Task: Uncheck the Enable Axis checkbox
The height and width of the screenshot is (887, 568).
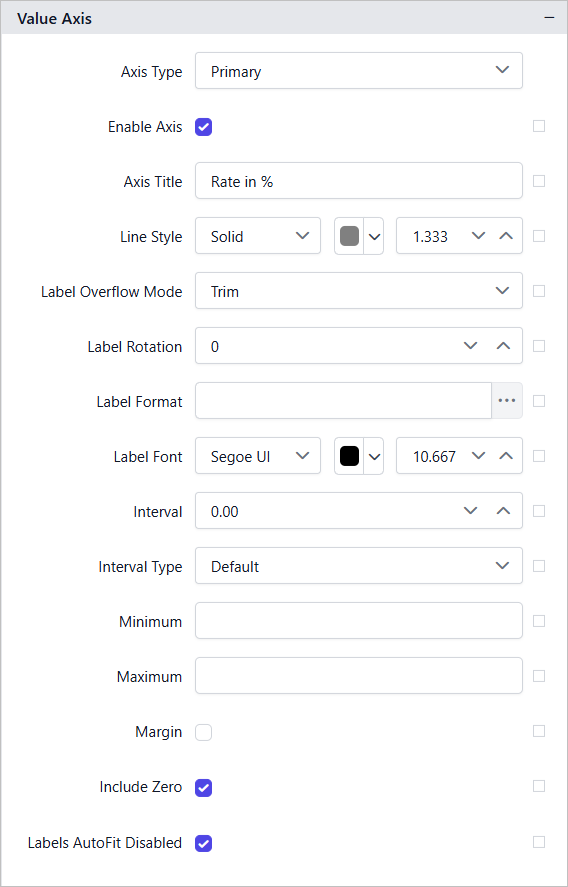Action: [x=204, y=127]
